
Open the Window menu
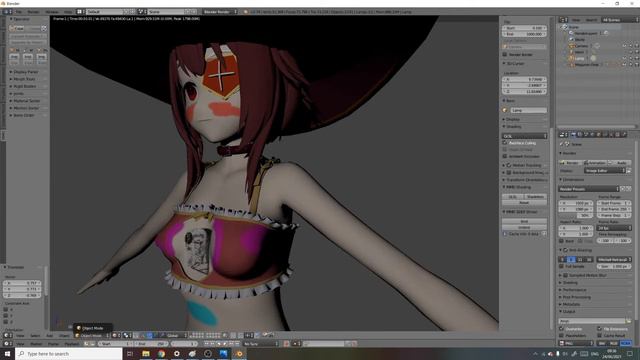click(x=52, y=12)
